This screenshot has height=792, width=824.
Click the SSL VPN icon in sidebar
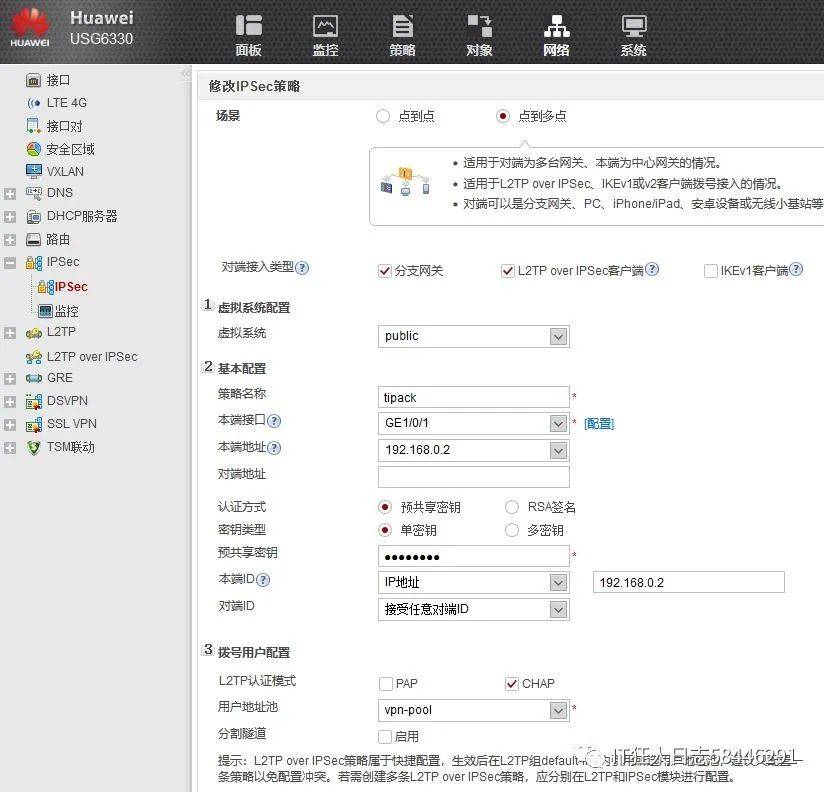(34, 425)
